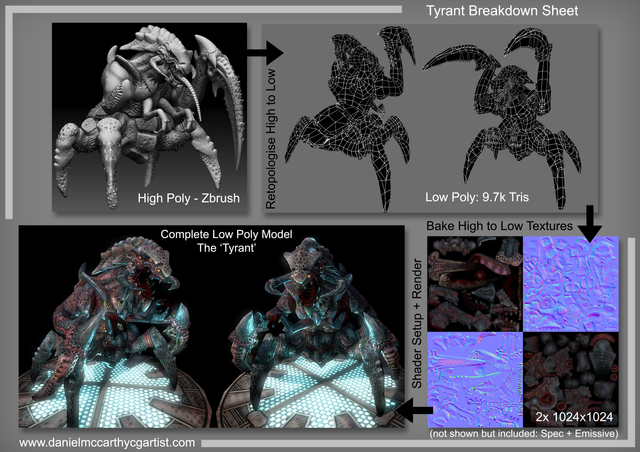Viewport: 640px width, 452px height.
Task: Select the right textured Tyrant render
Action: click(310, 331)
